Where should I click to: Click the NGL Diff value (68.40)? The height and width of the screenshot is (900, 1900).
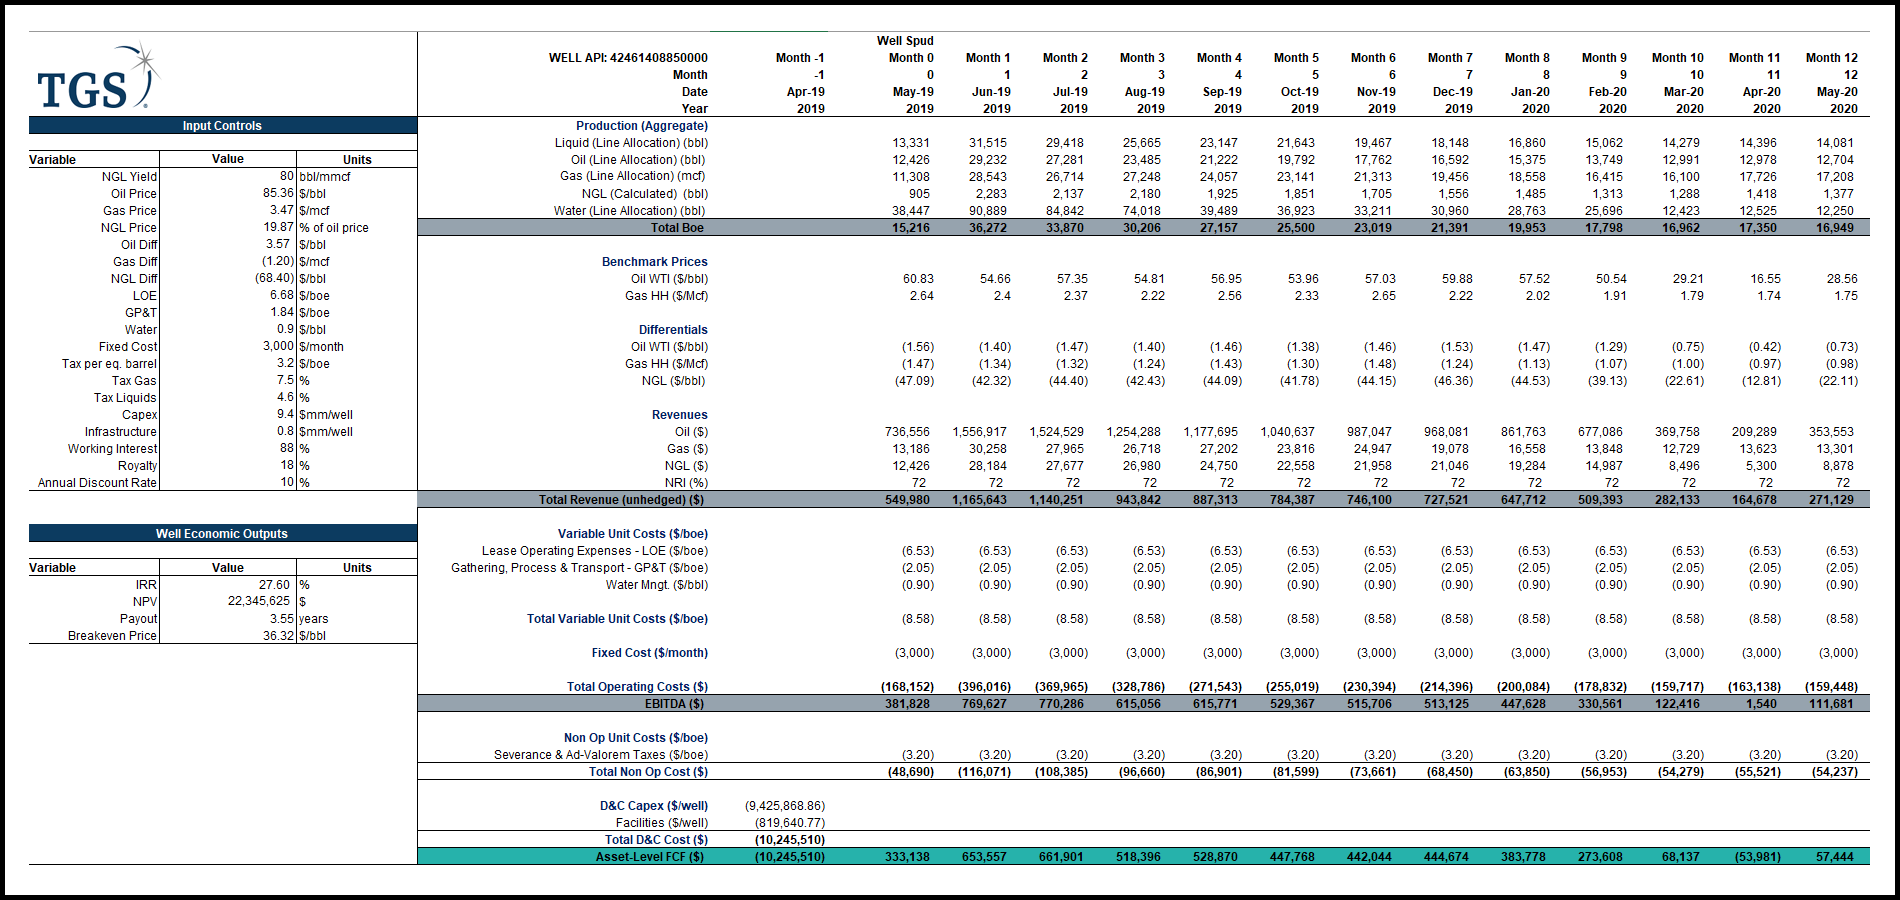(275, 279)
